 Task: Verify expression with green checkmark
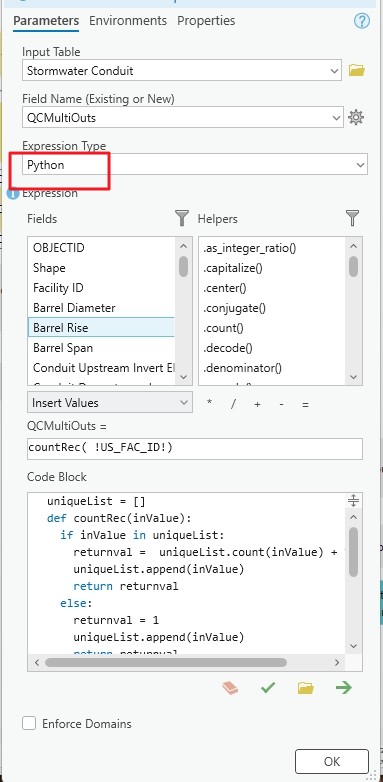coord(268,688)
